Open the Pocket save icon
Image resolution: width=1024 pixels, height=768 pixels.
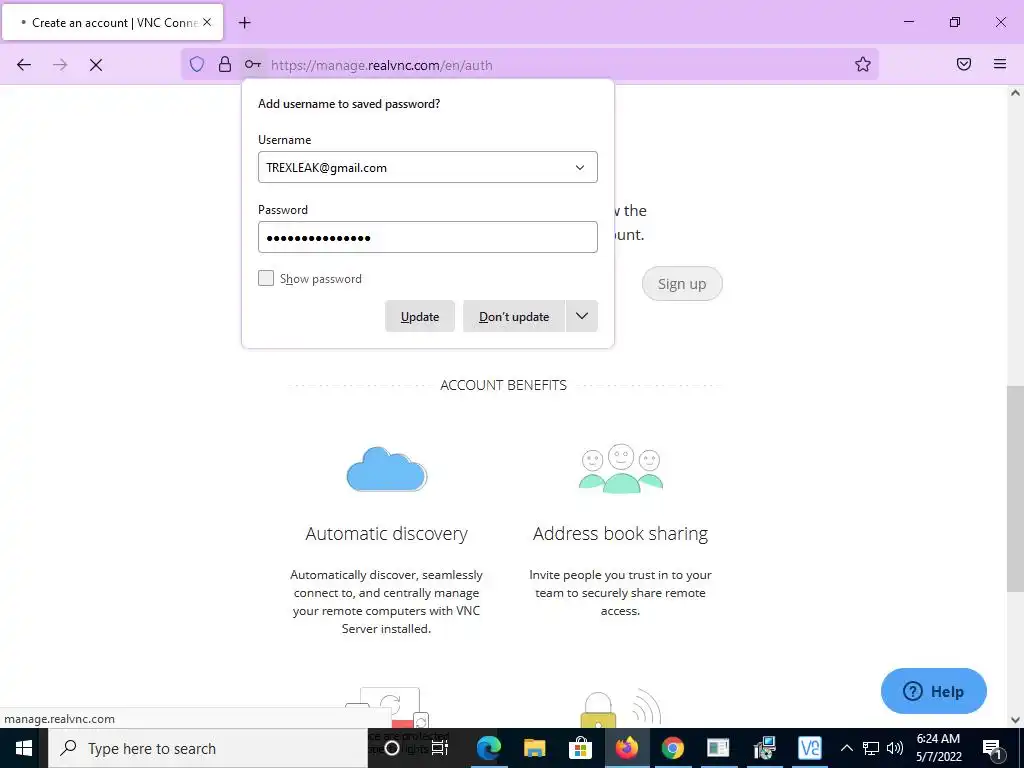click(964, 64)
